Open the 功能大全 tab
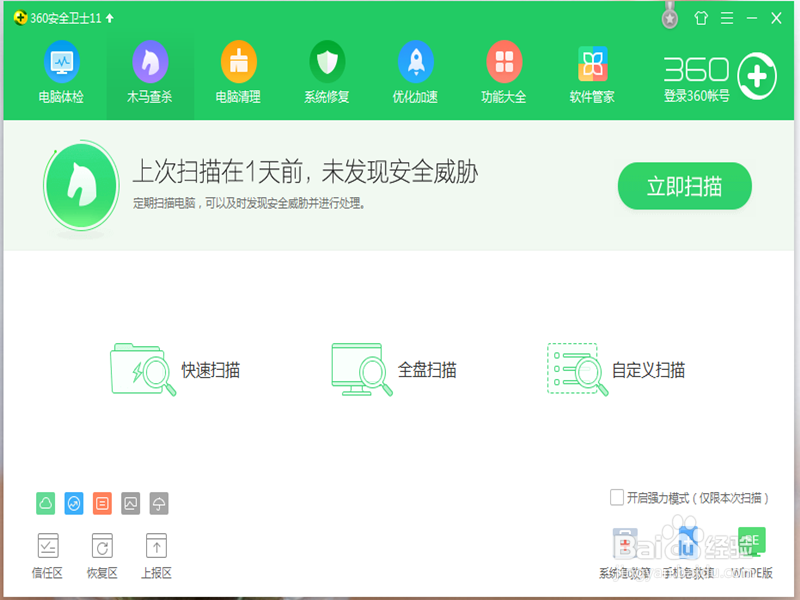Image resolution: width=800 pixels, height=600 pixels. coord(504,72)
